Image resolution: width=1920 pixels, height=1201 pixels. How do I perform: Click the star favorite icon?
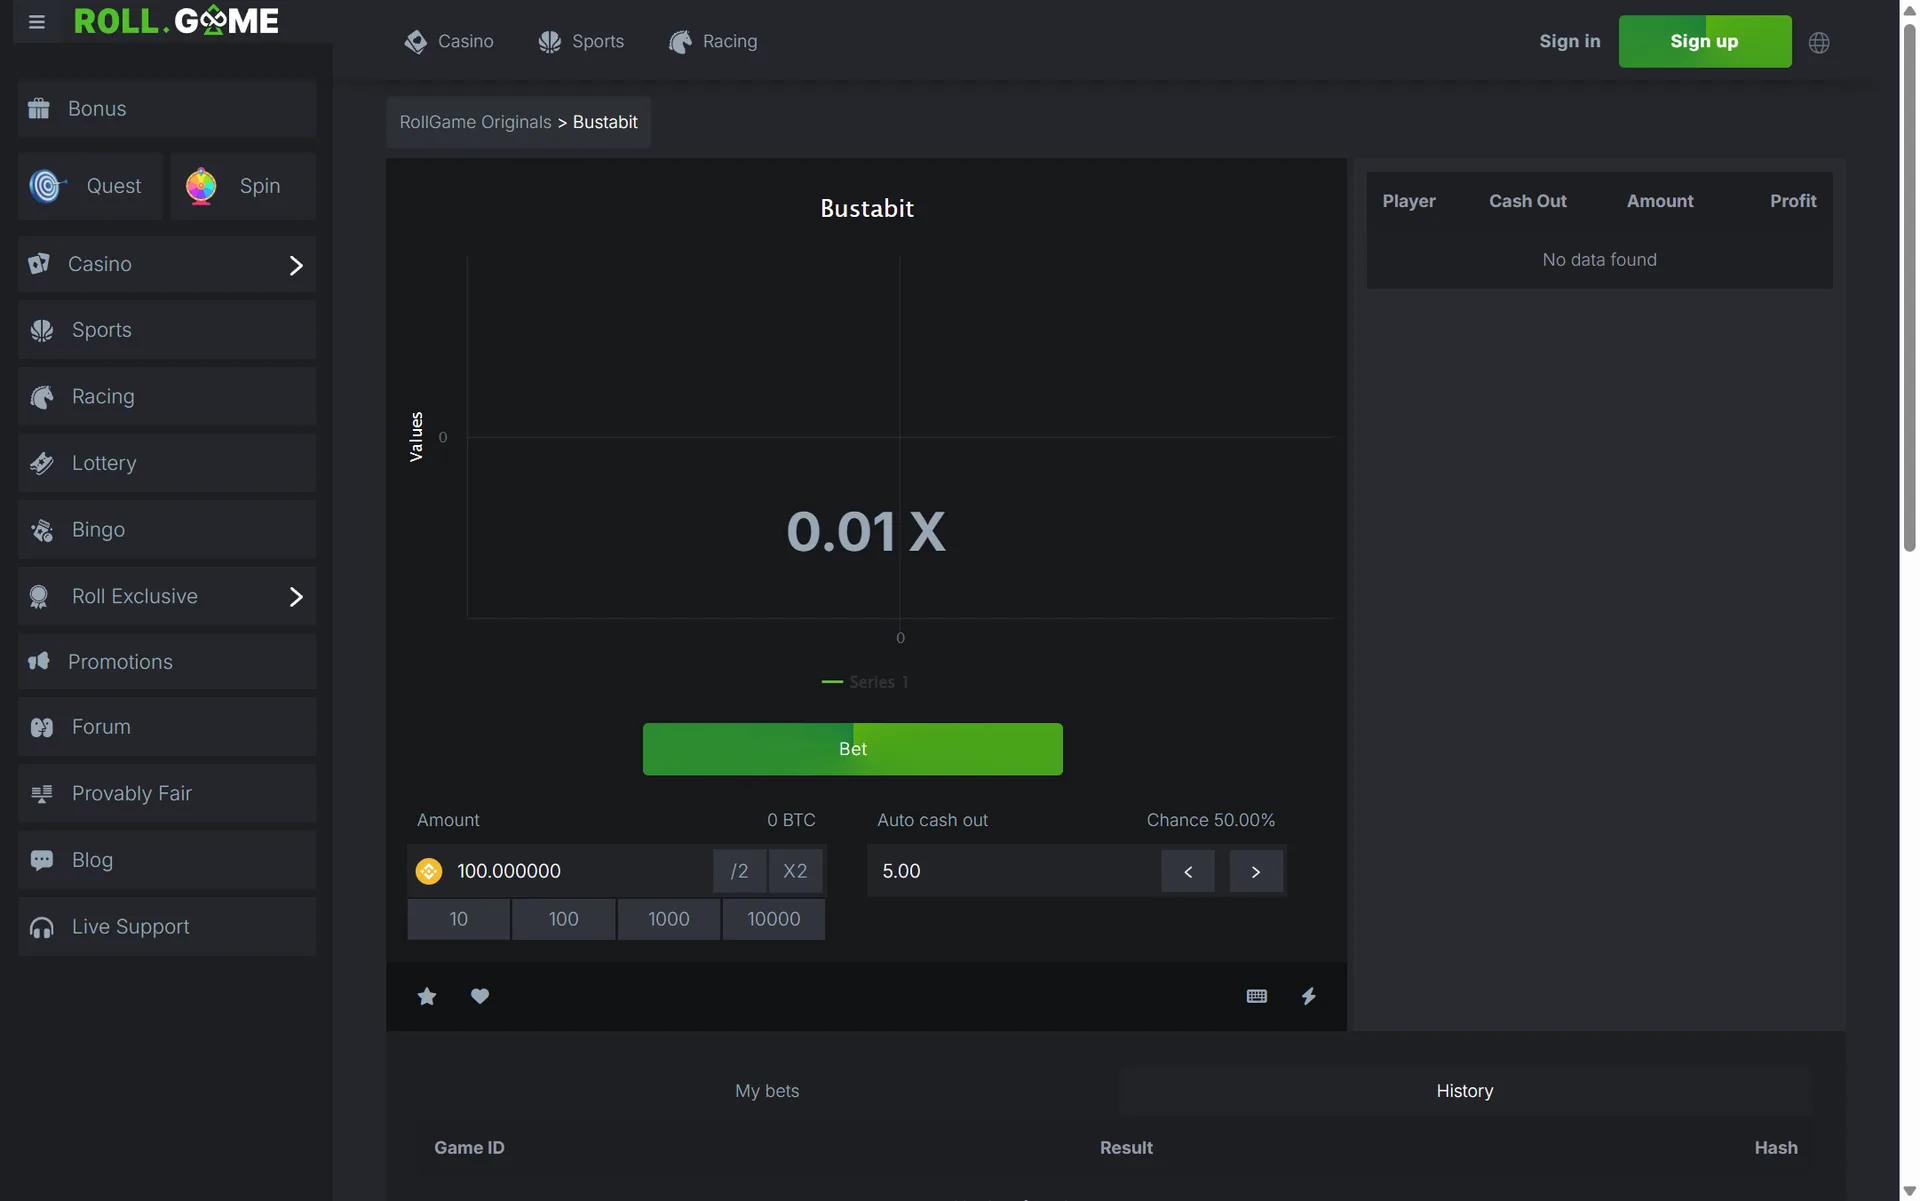[427, 996]
